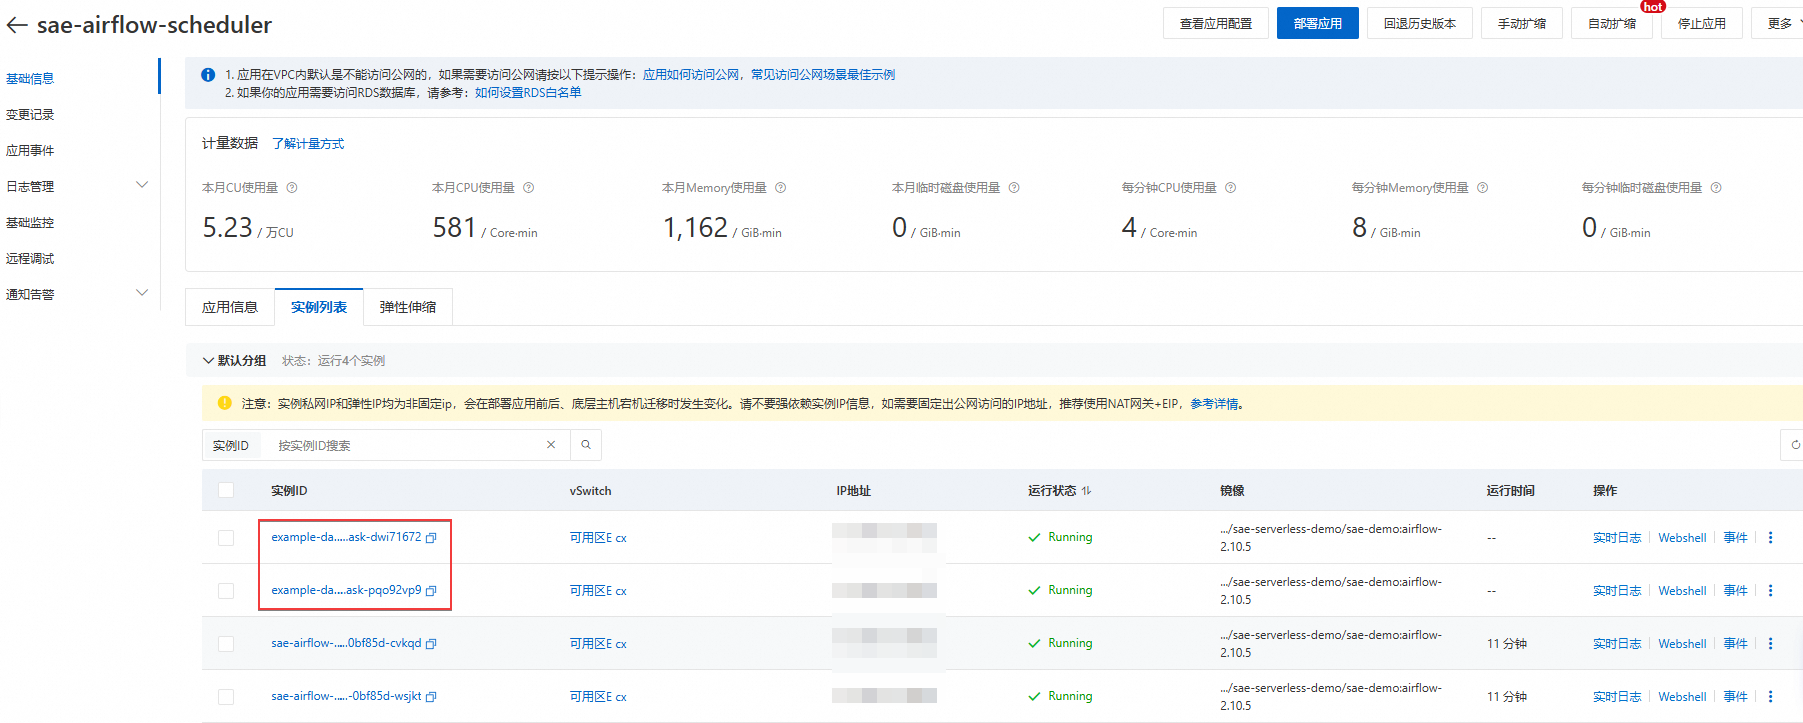Click the 运行时间 column header
This screenshot has height=723, width=1803.
[1510, 491]
